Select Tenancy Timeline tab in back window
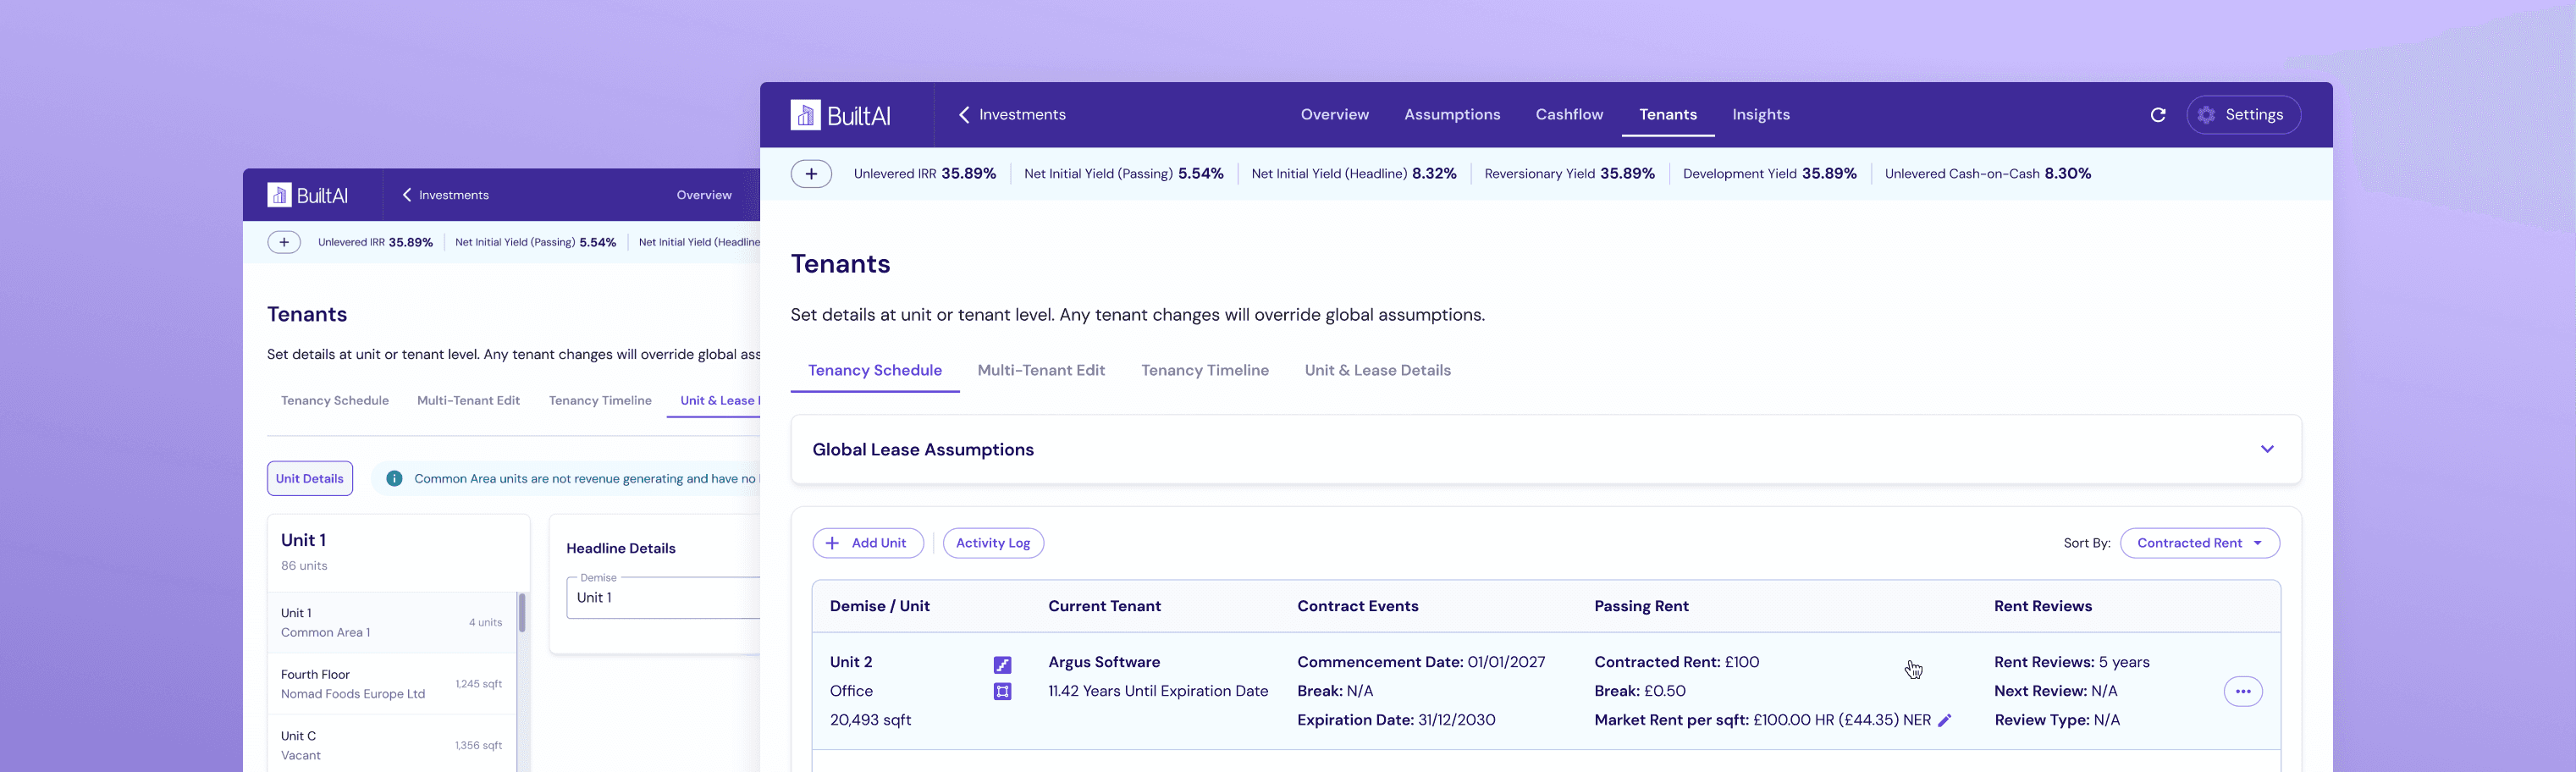This screenshot has width=2576, height=772. coord(600,401)
